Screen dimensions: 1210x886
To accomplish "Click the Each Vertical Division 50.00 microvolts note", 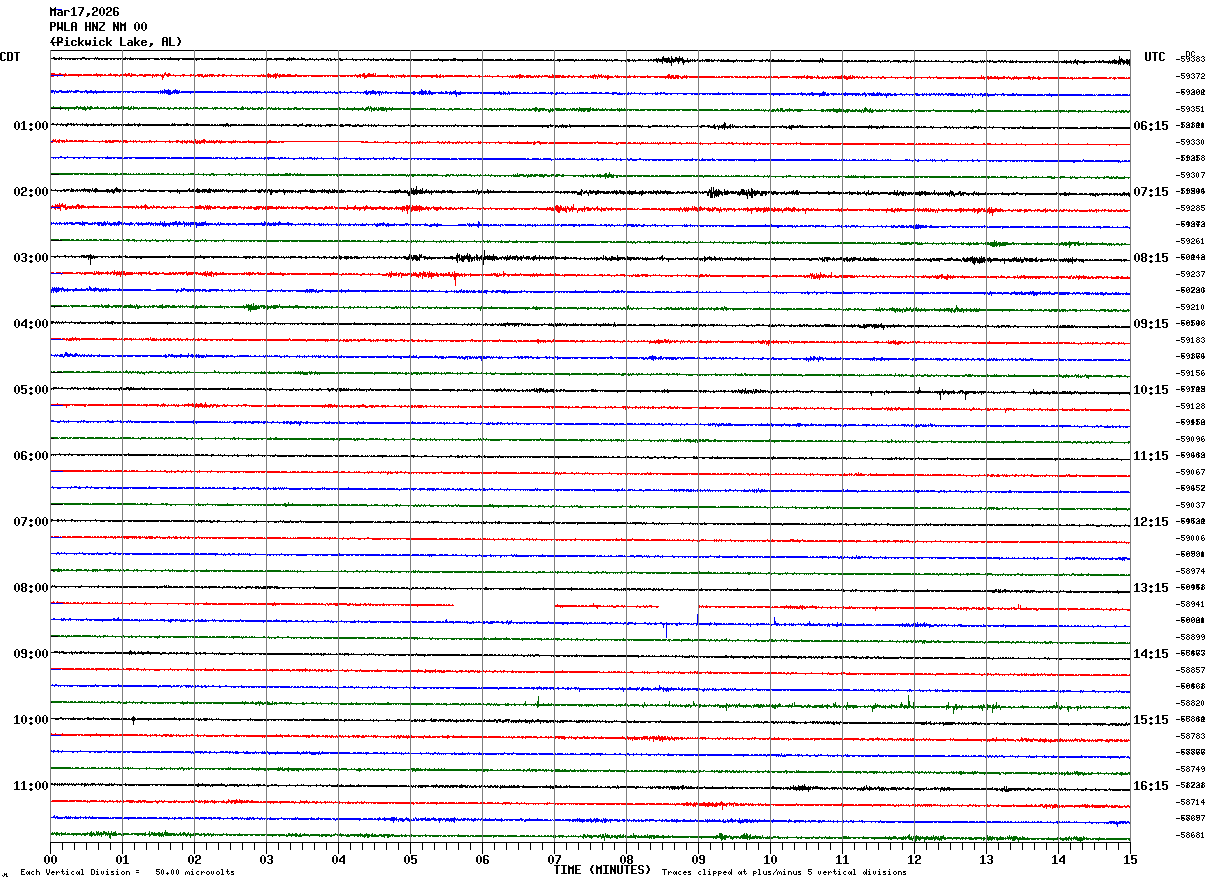I will coord(127,873).
